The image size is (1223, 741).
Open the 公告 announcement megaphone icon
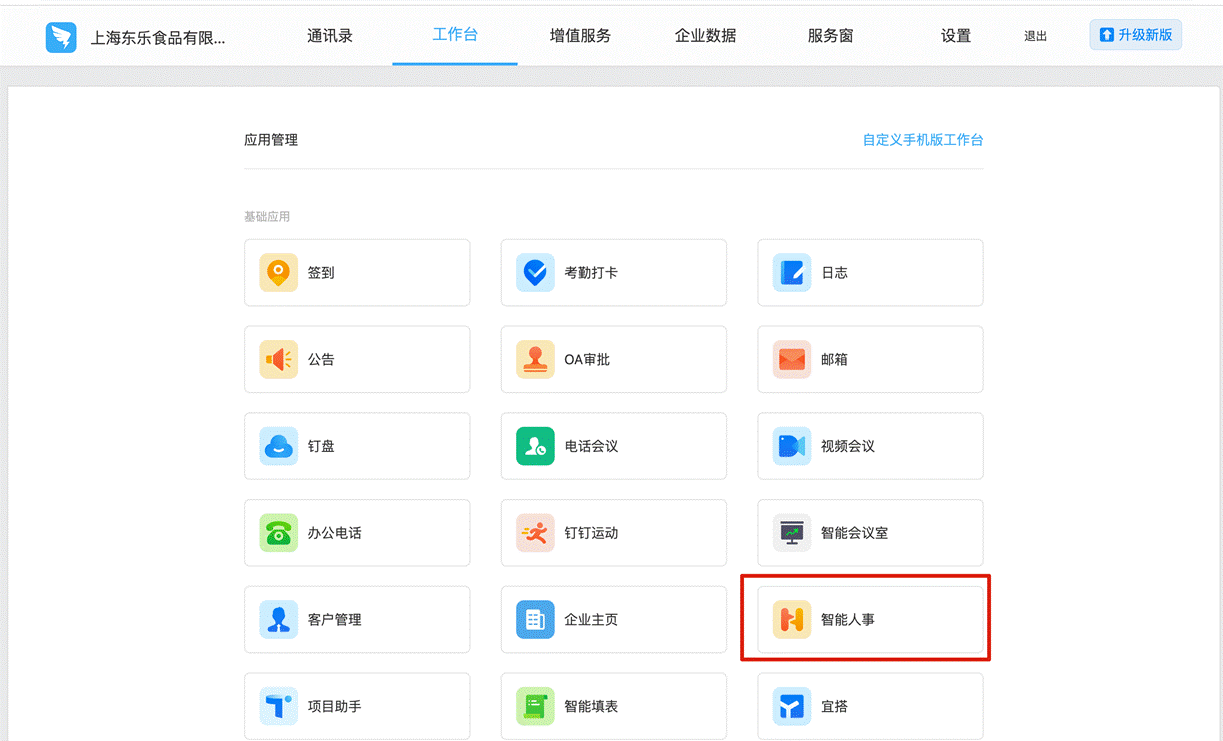(x=279, y=359)
